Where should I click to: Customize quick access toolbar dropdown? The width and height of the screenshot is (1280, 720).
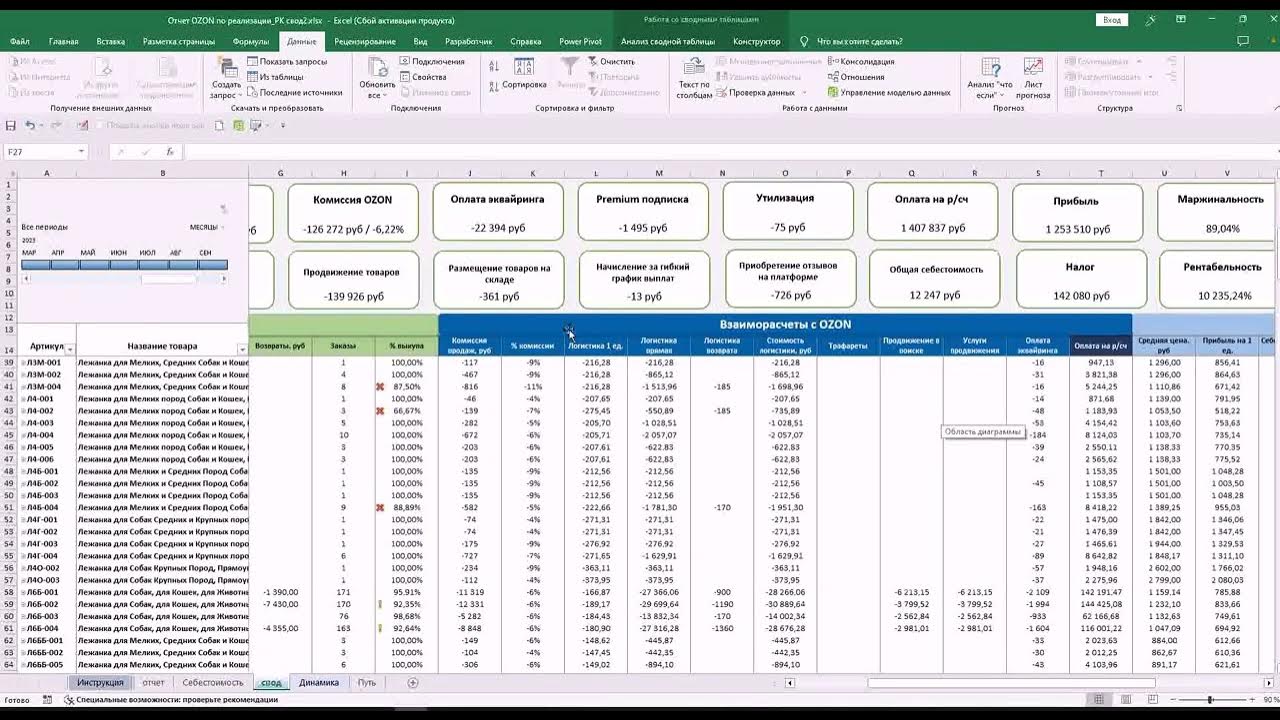[x=282, y=126]
